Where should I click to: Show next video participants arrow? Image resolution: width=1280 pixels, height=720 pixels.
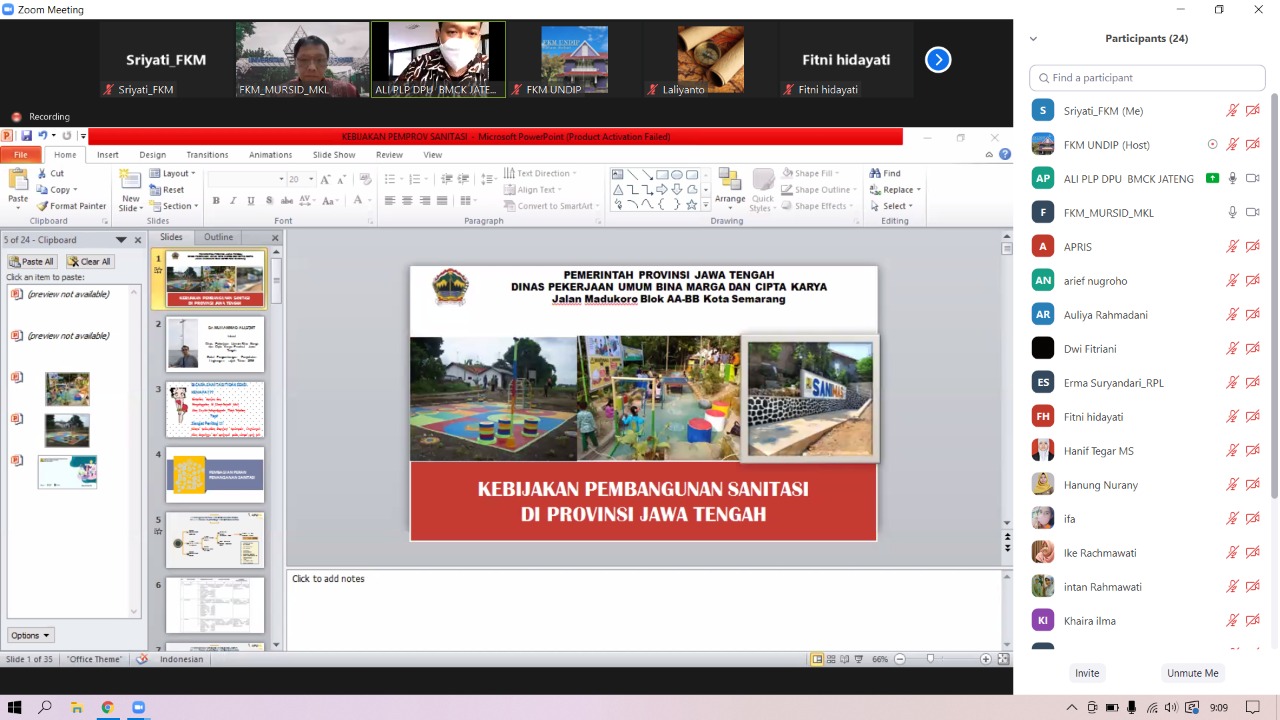(x=937, y=60)
